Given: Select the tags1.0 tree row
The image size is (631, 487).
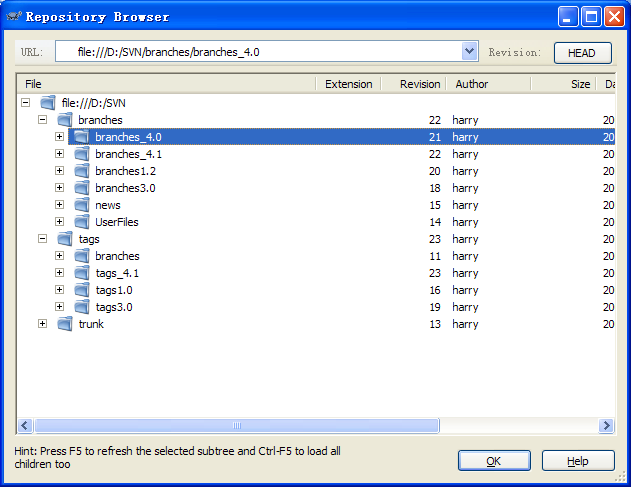Looking at the screenshot, I should [x=316, y=290].
